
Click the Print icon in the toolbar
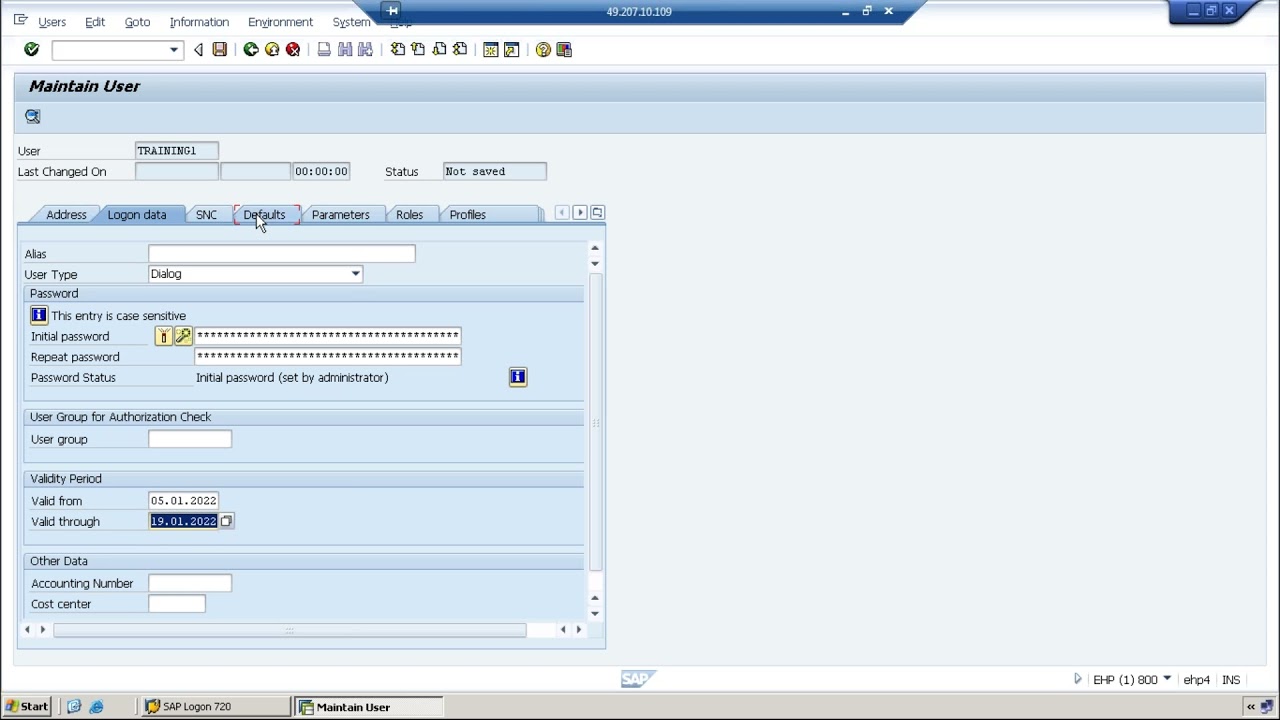coord(324,50)
